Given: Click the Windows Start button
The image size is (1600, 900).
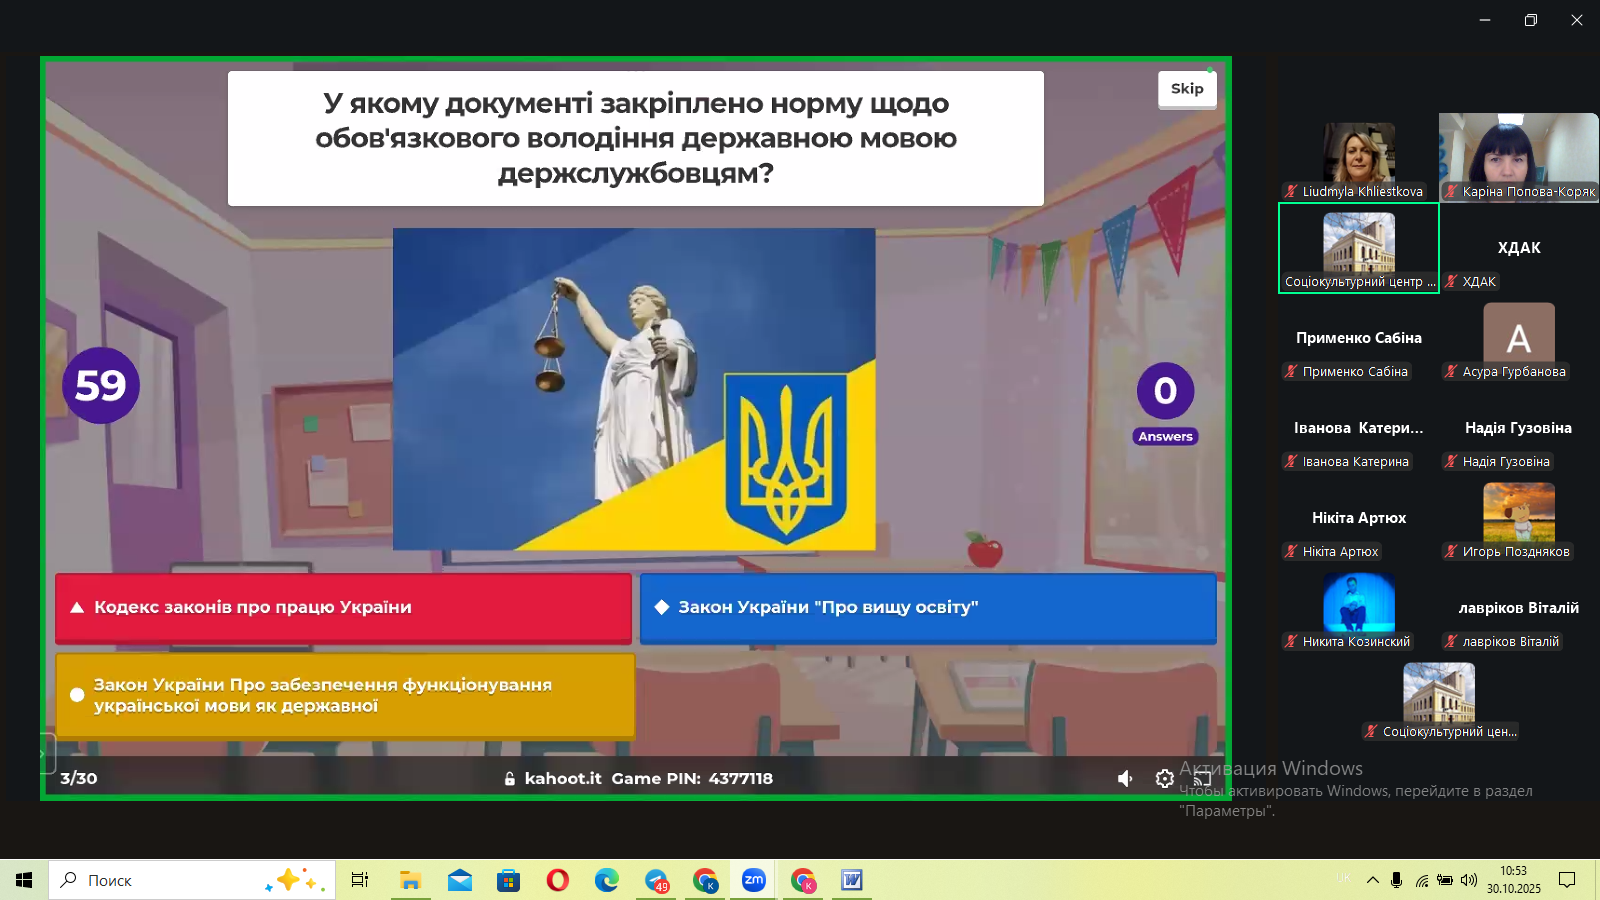Looking at the screenshot, I should pos(24,880).
